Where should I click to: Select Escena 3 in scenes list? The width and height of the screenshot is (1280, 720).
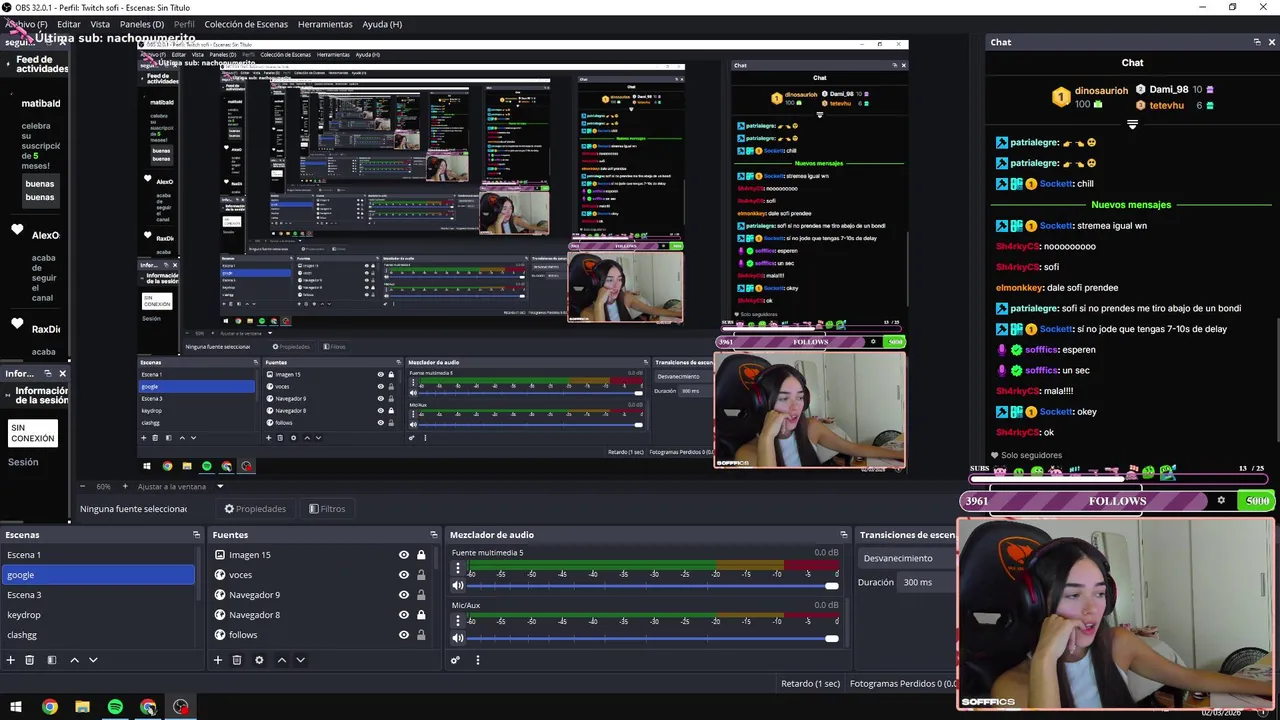pos(97,595)
